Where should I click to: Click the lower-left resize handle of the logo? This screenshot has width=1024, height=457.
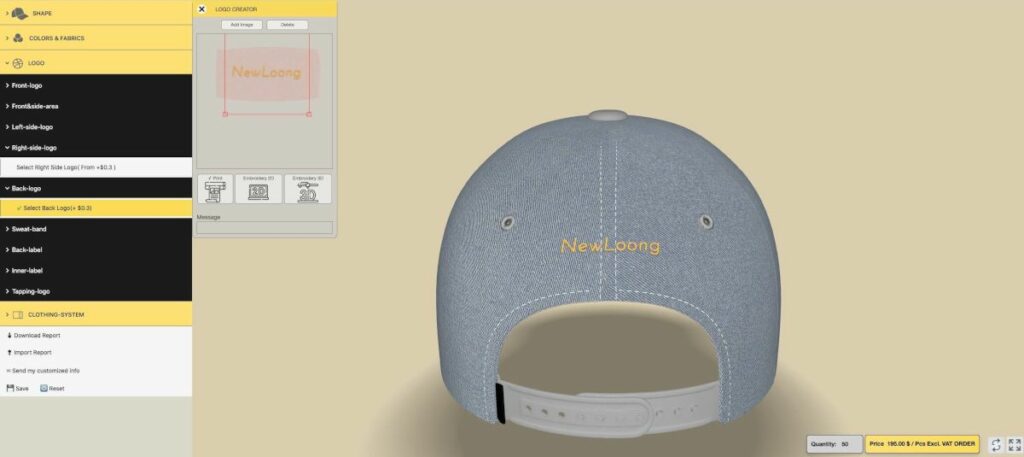[x=225, y=114]
